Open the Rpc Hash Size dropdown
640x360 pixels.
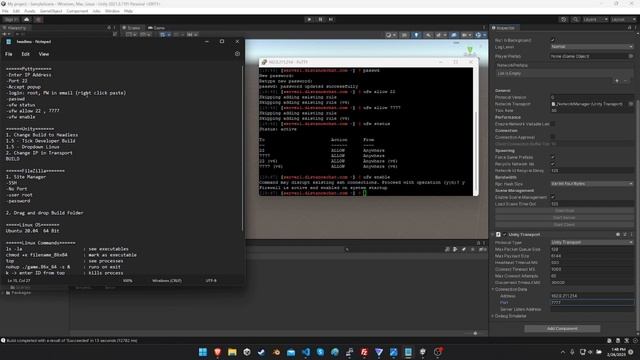[x=592, y=184]
